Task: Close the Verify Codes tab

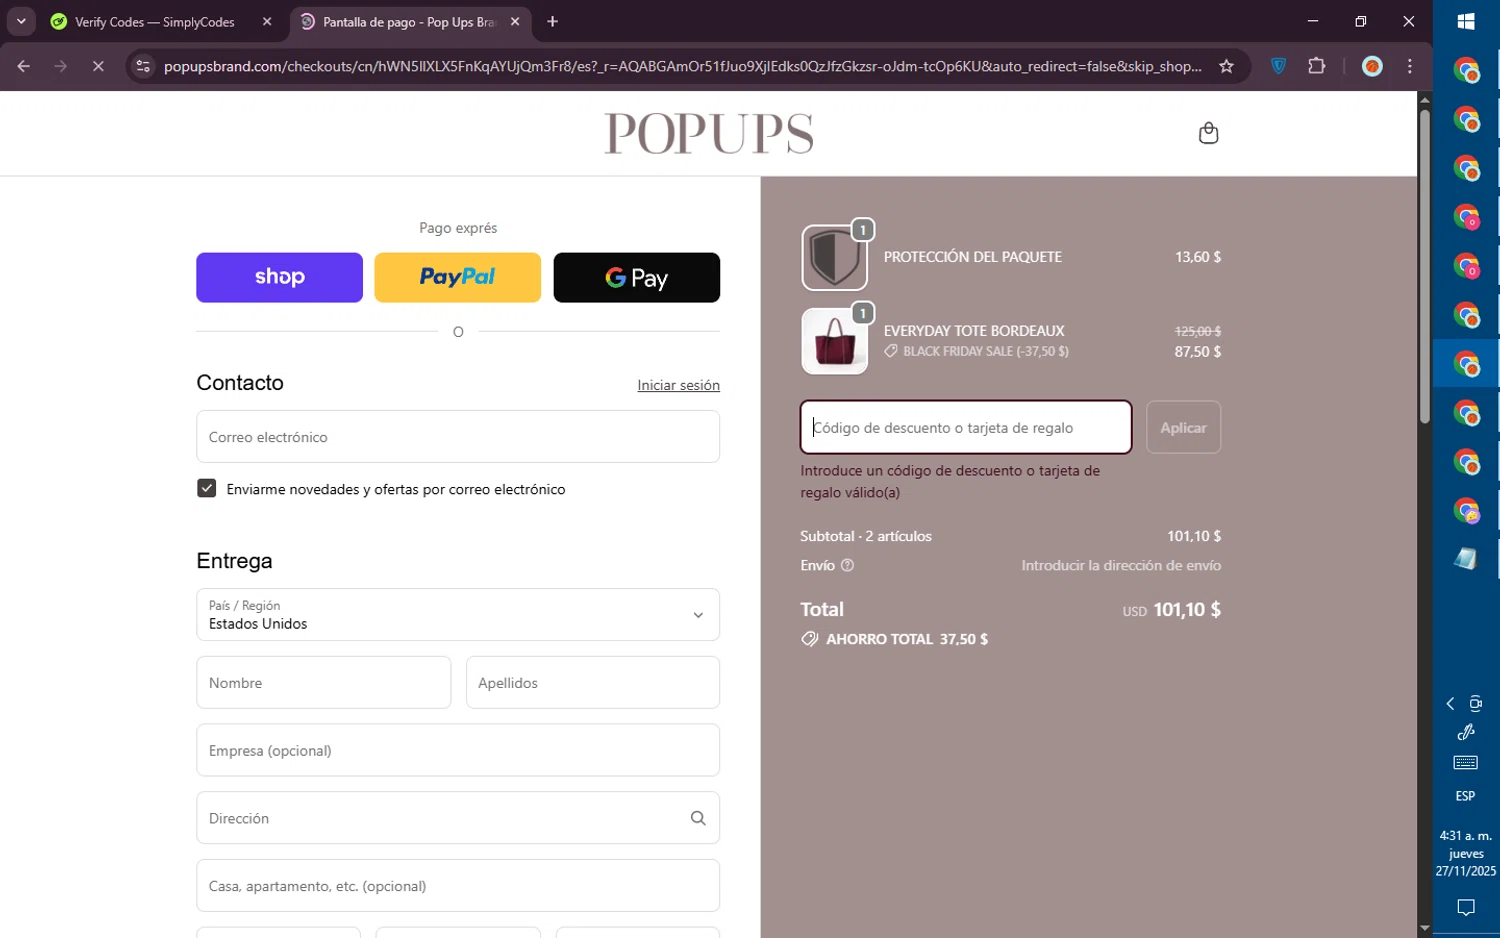Action: coord(267,21)
